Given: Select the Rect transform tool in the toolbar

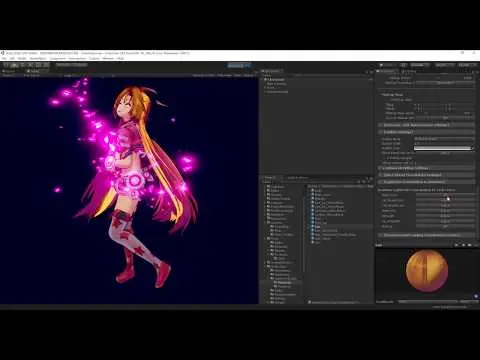Looking at the screenshot, I should (x=38, y=65).
